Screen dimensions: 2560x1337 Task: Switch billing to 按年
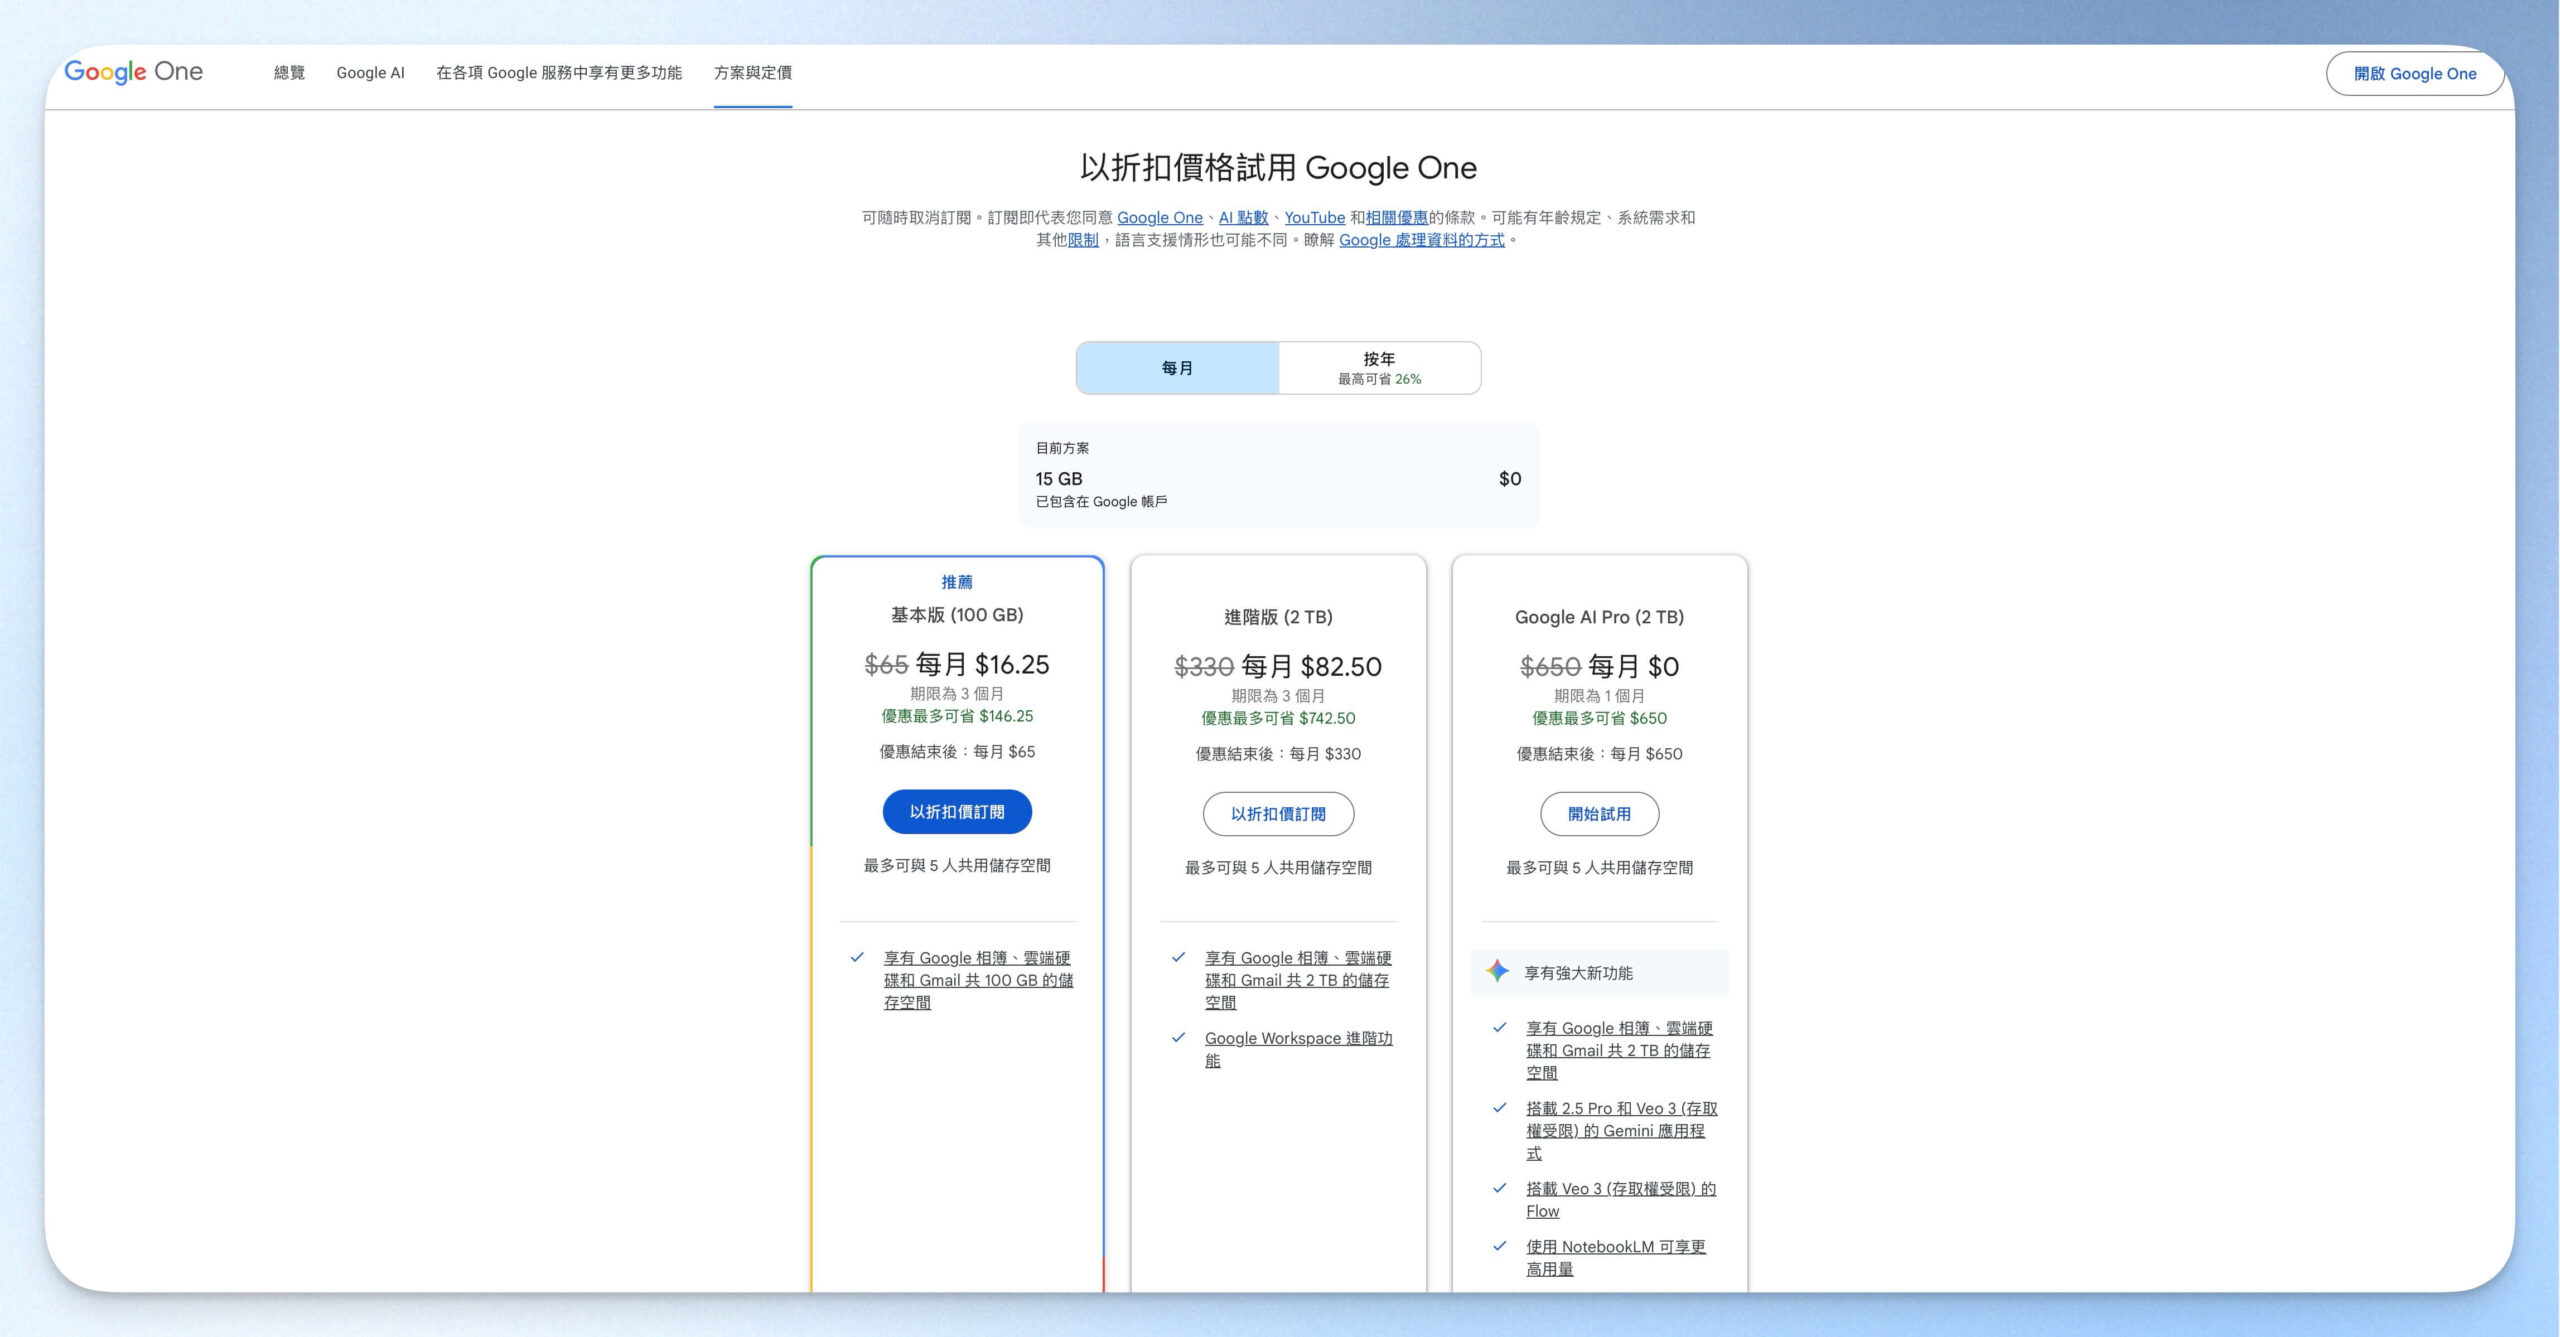click(x=1380, y=368)
